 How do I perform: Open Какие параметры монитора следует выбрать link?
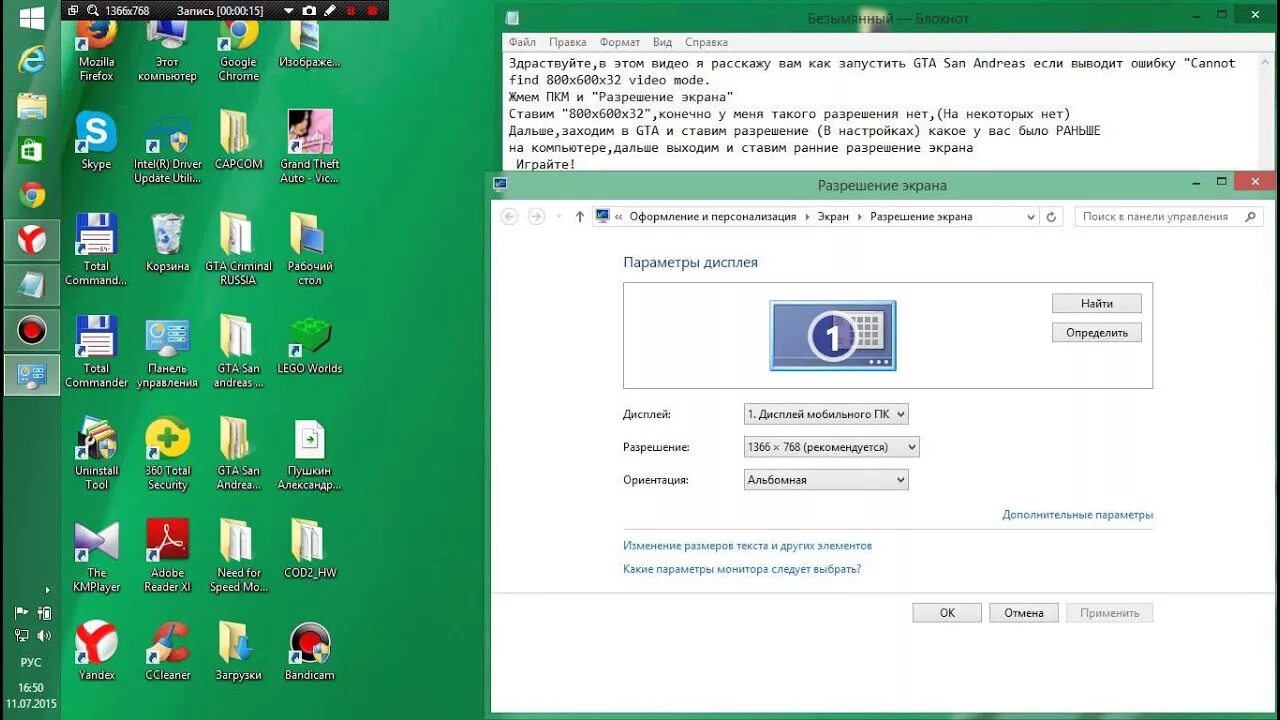coord(742,569)
